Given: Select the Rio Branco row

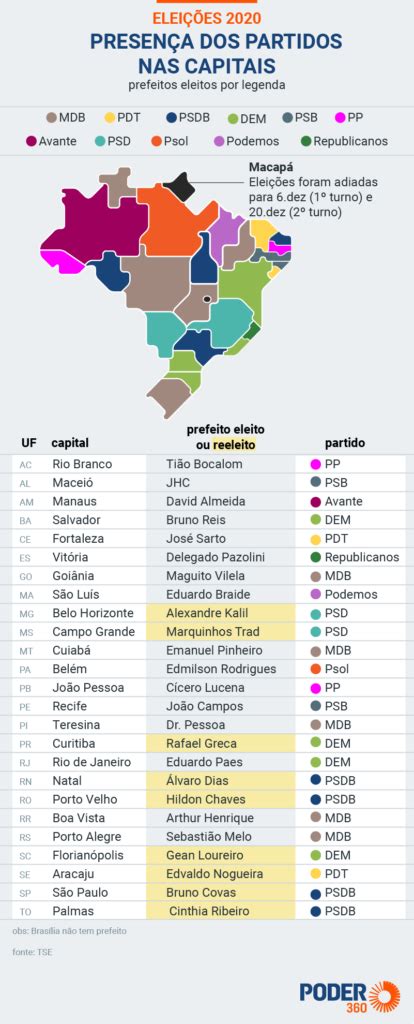Looking at the screenshot, I should point(209,464).
